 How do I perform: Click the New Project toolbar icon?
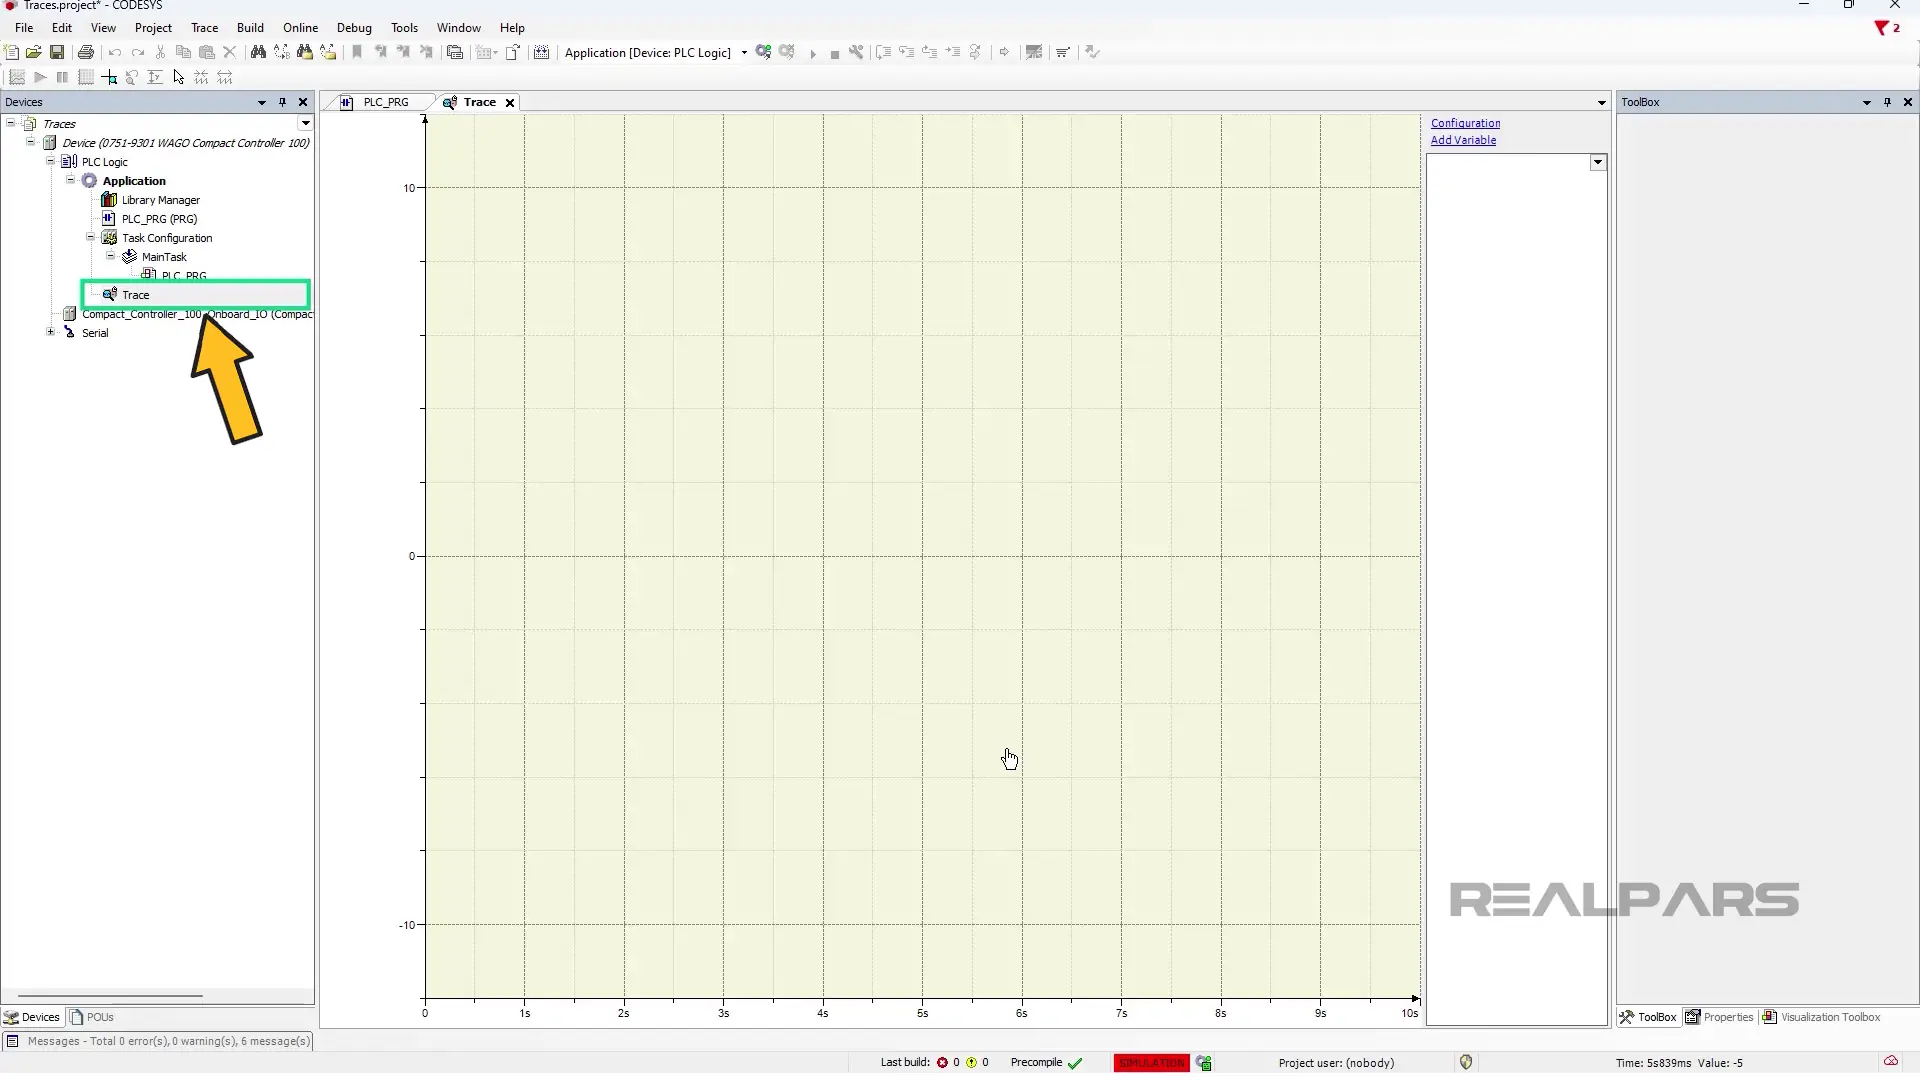pyautogui.click(x=12, y=53)
